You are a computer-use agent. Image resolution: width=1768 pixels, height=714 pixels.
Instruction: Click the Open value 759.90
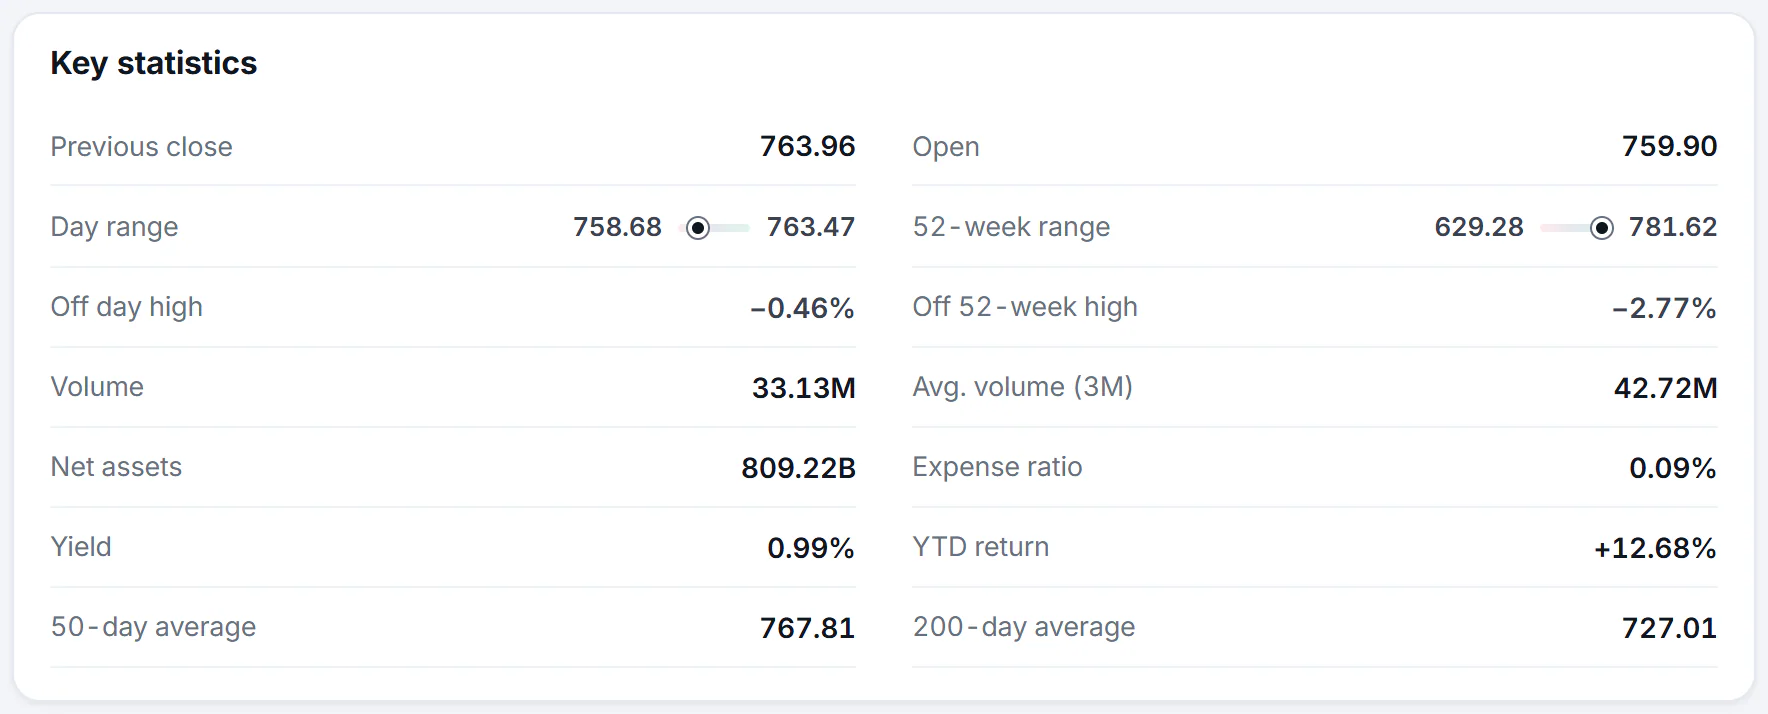pos(1670,146)
